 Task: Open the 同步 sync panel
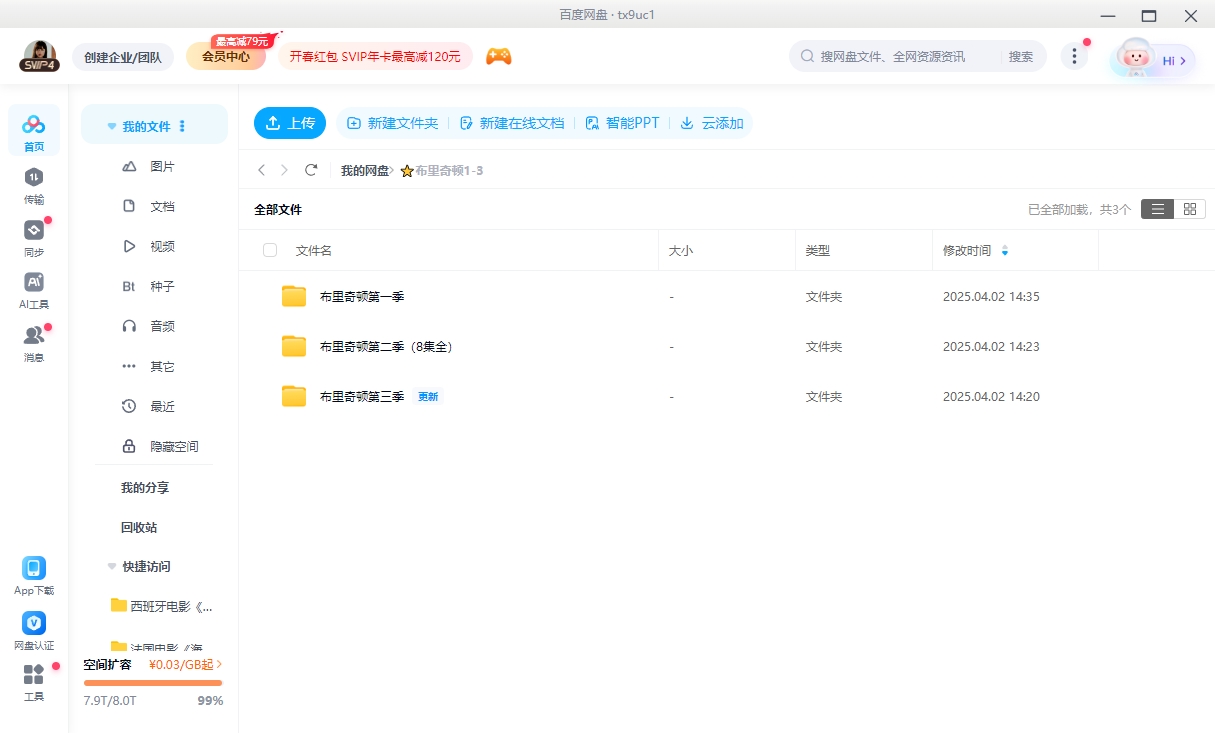(34, 240)
